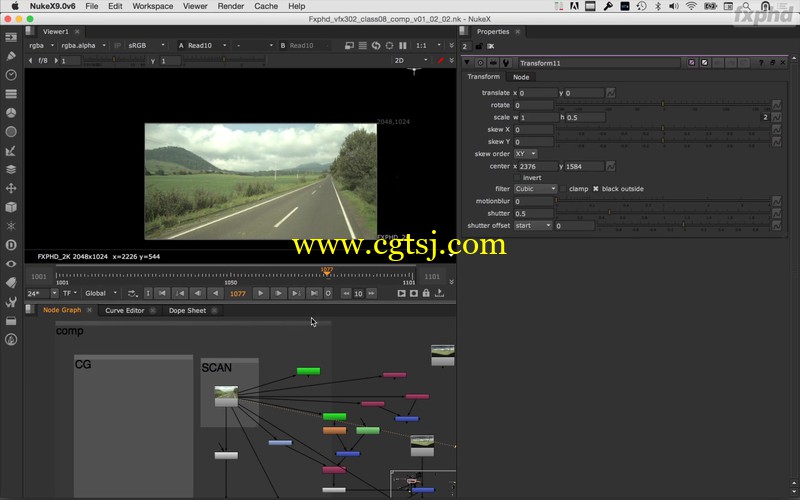The height and width of the screenshot is (500, 800).
Task: Jump to the last frame
Action: [314, 293]
